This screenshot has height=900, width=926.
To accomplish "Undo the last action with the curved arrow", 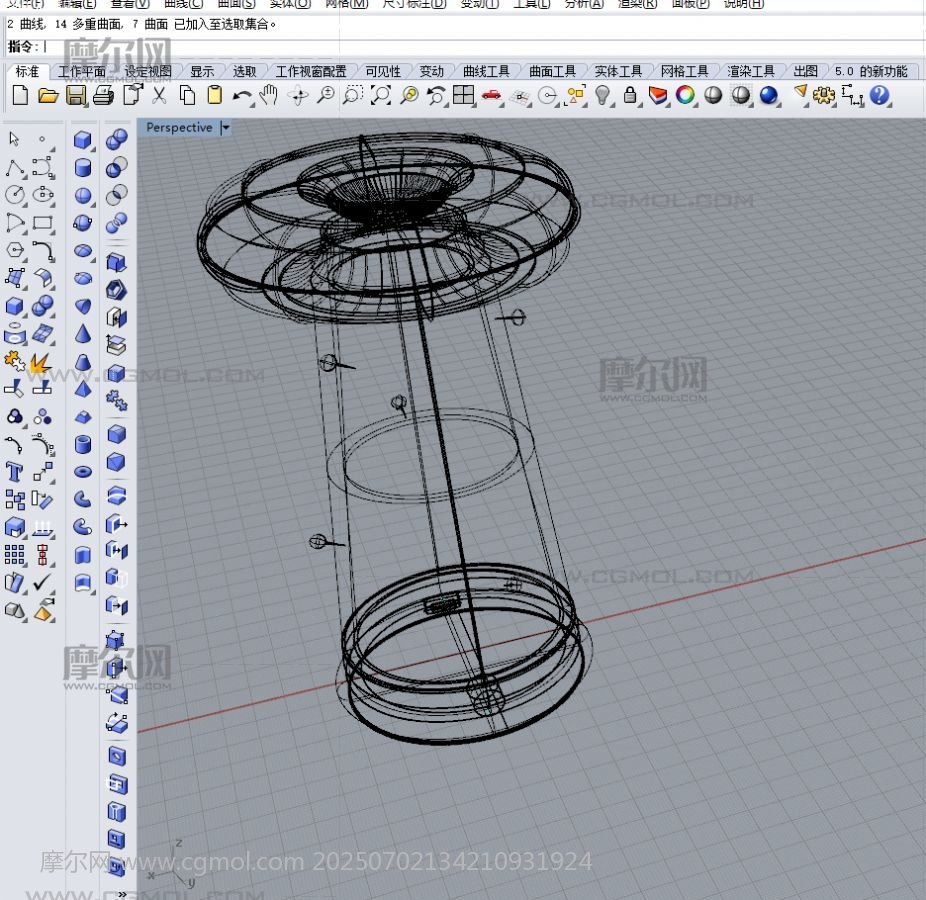I will click(242, 95).
